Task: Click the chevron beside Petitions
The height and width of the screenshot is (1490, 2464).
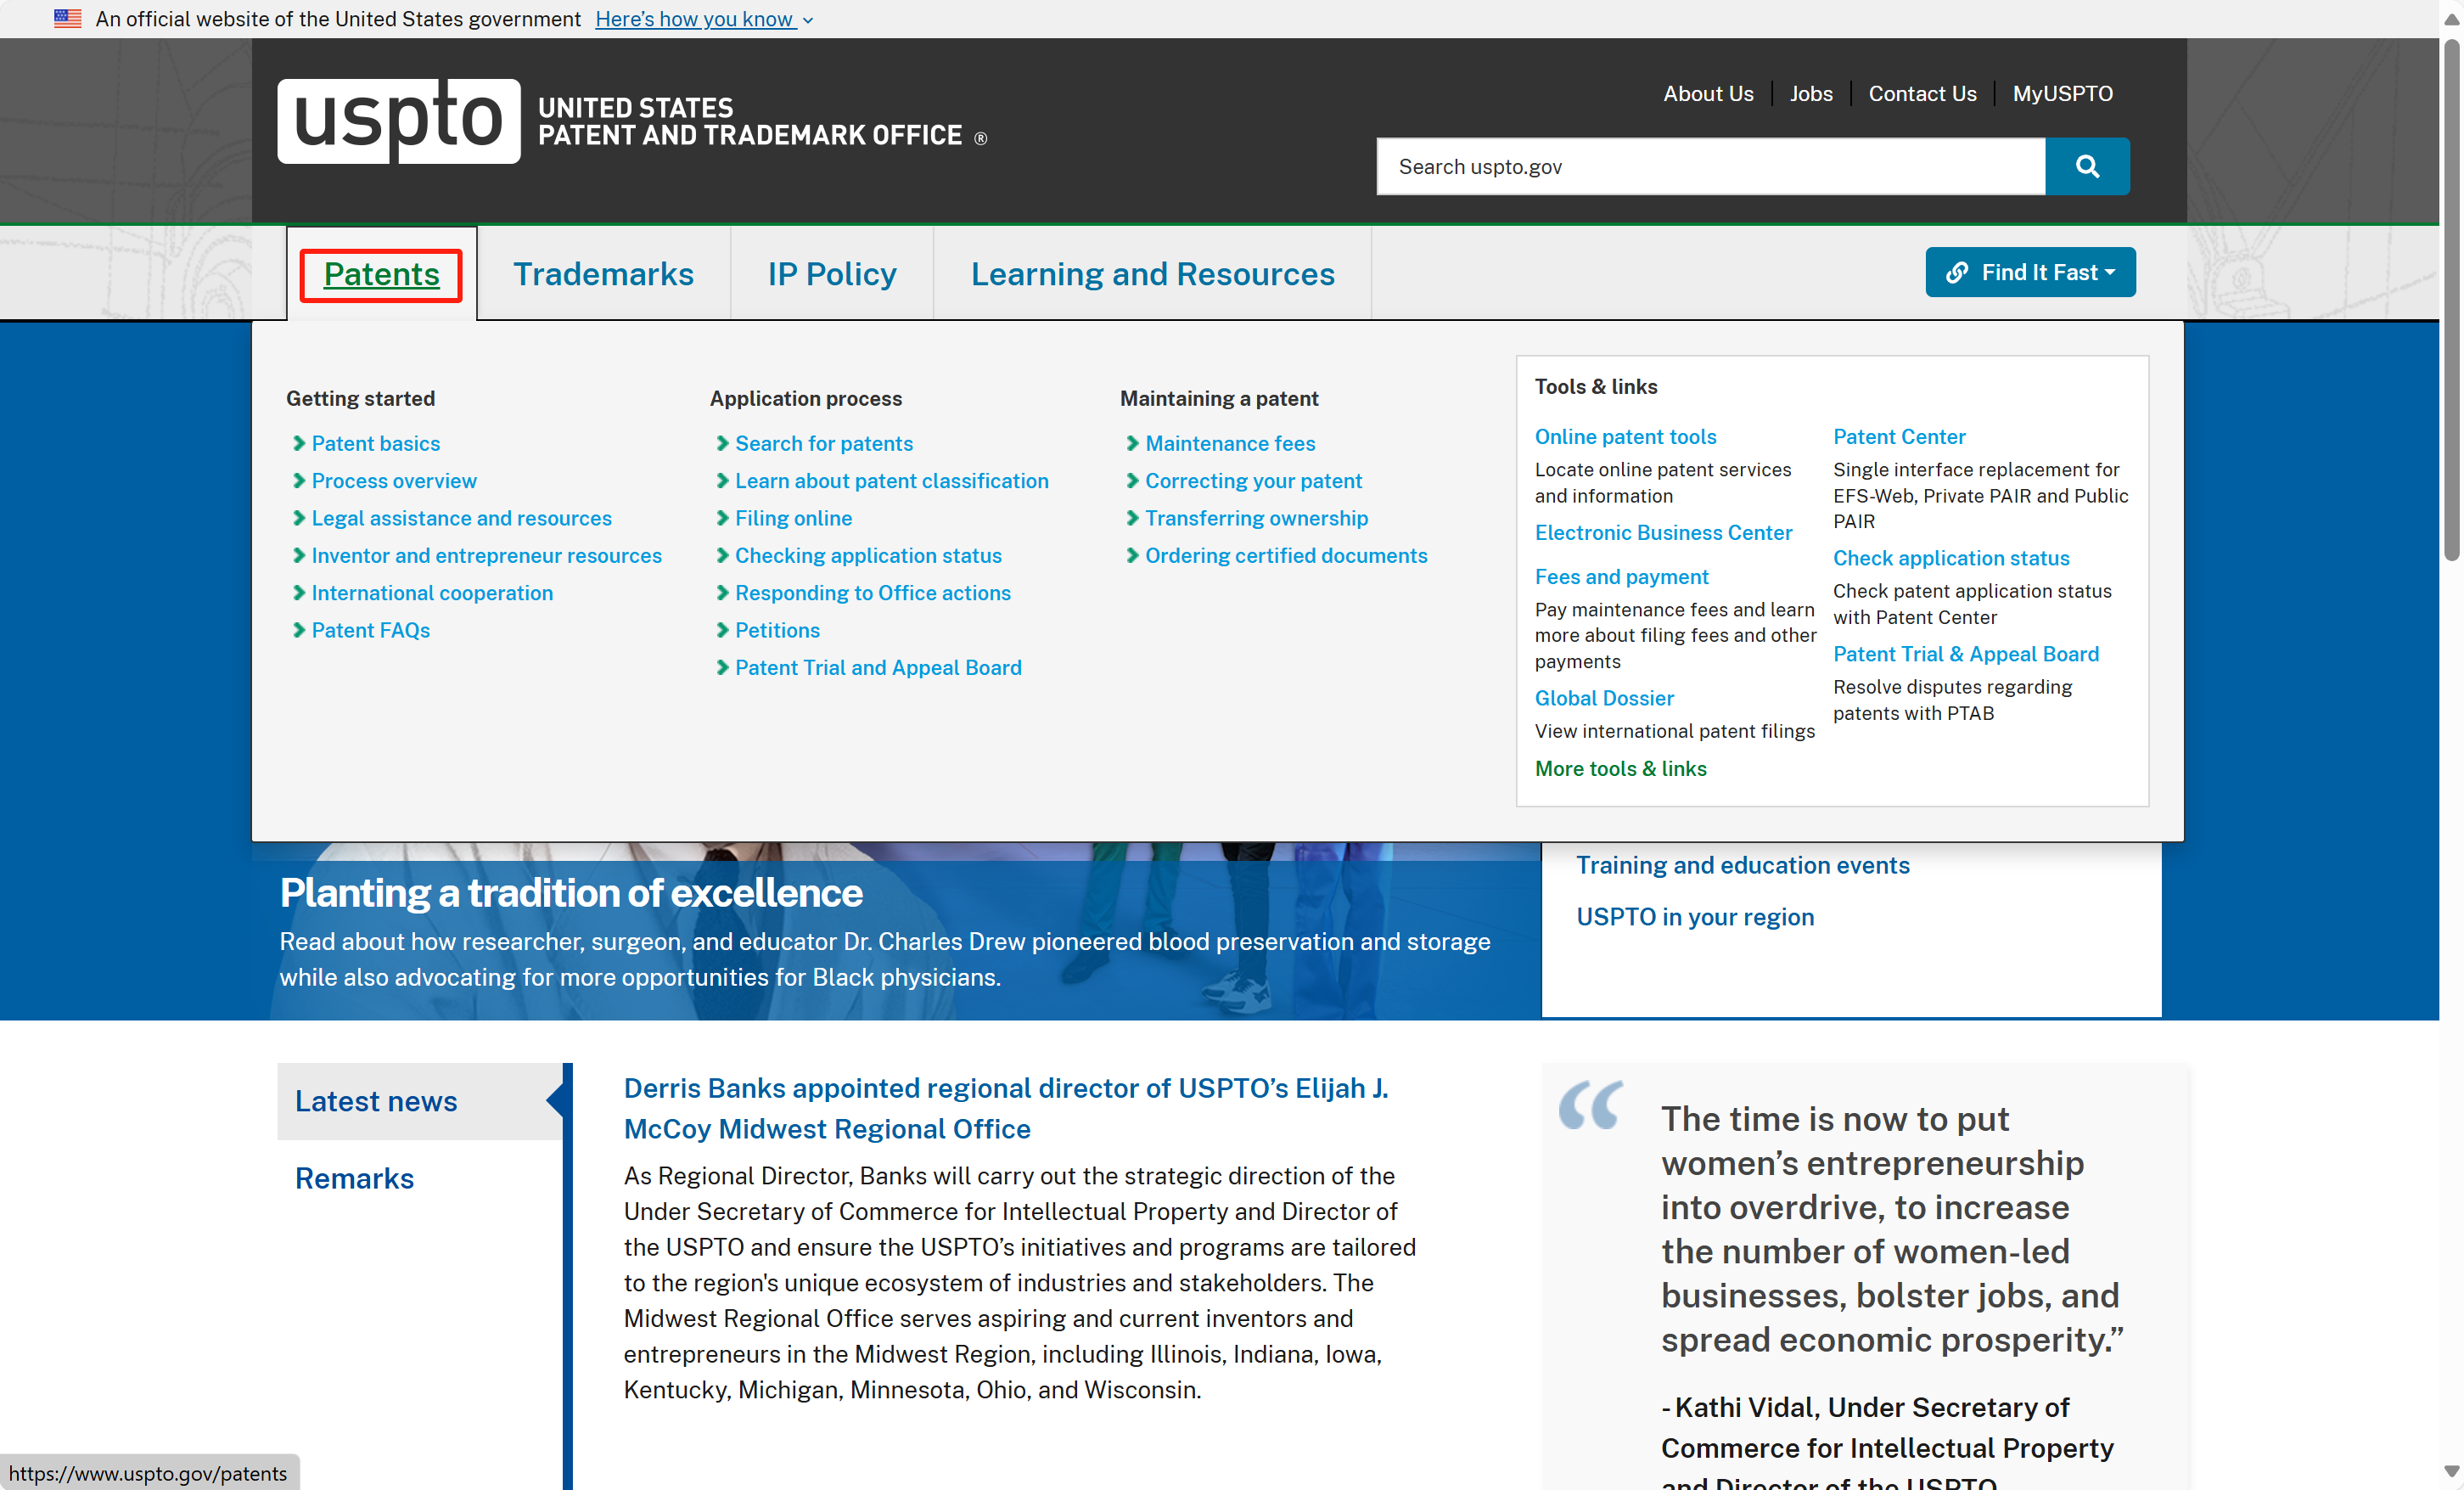Action: coord(722,630)
